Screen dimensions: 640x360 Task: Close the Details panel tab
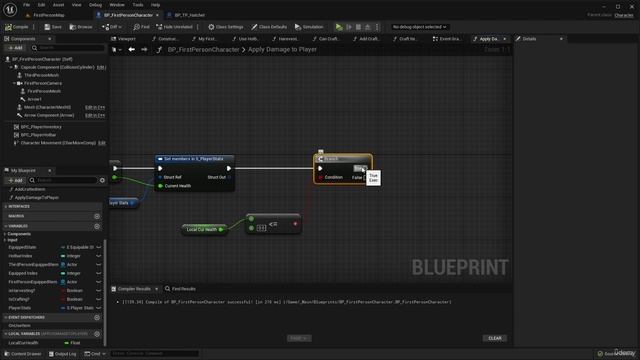(561, 39)
